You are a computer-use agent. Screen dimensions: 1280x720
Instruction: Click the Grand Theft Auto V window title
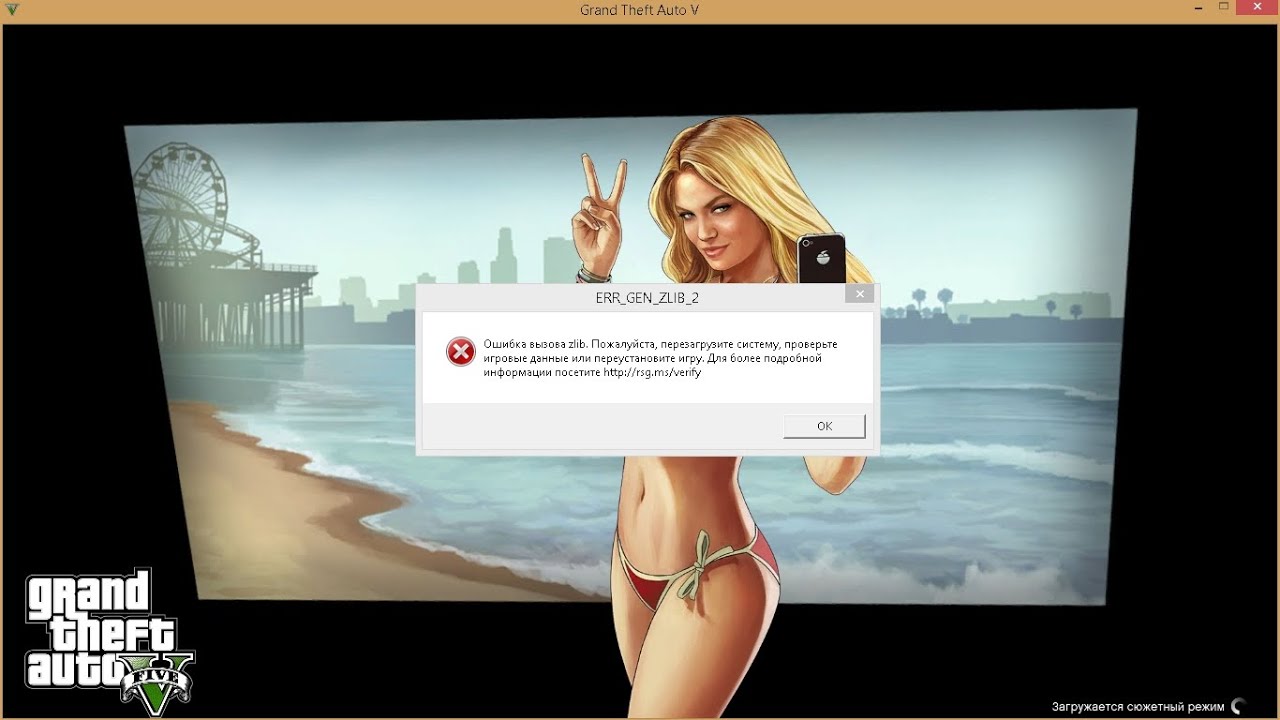pos(639,10)
